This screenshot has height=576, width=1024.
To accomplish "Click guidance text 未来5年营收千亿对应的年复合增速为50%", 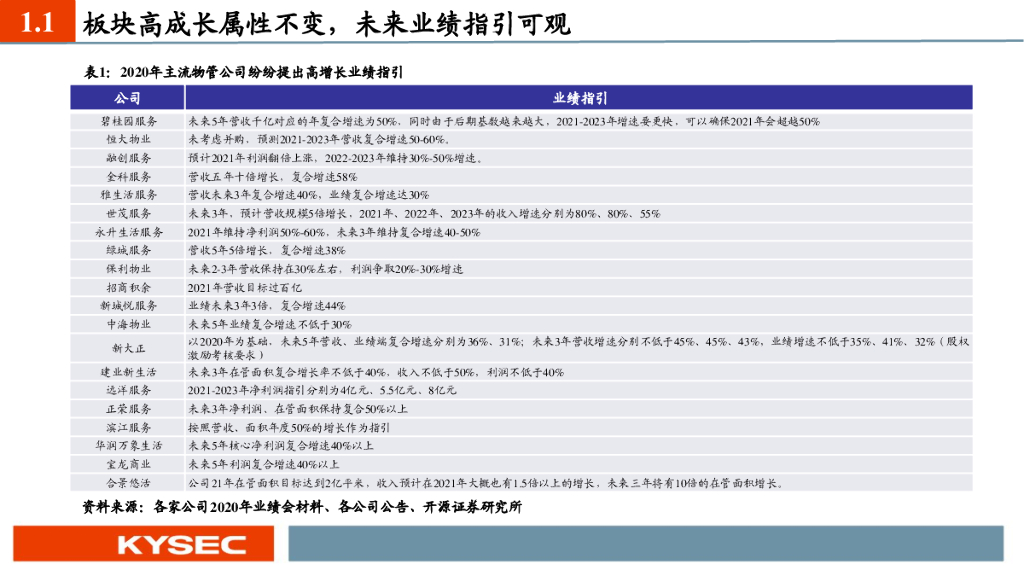I will coord(293,121).
